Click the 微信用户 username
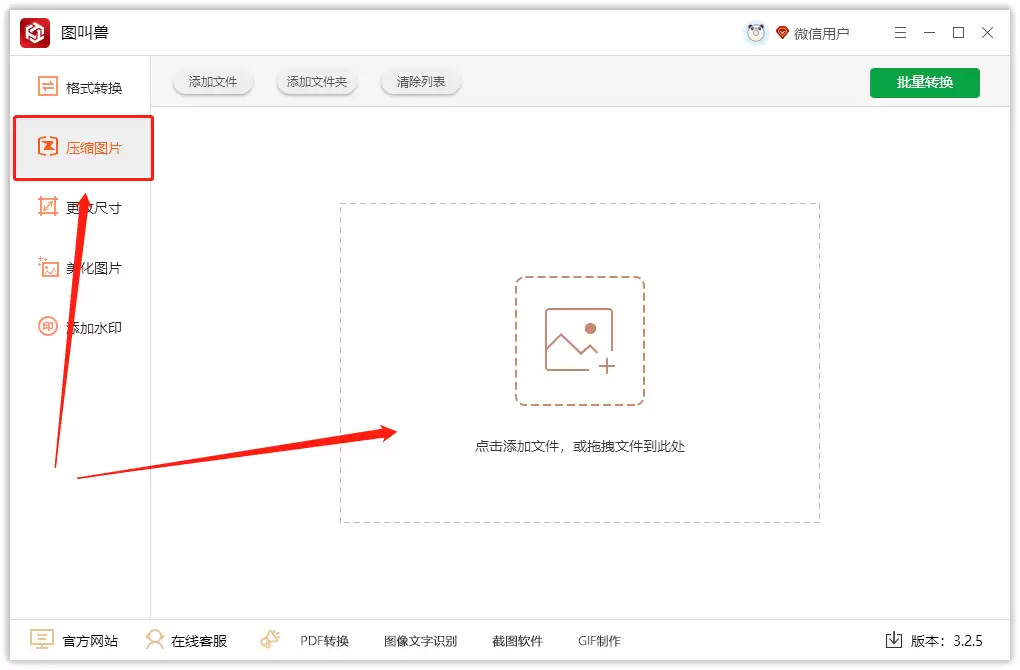This screenshot has height=670, width=1020. [822, 33]
